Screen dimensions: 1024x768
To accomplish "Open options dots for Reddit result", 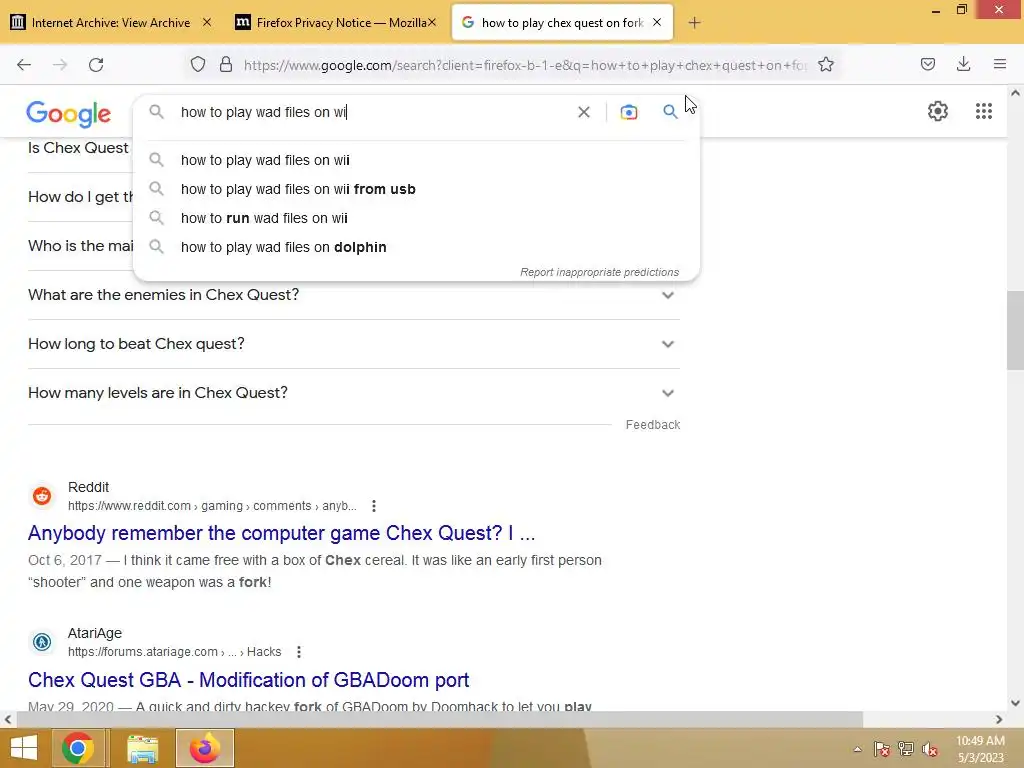I will [x=374, y=506].
